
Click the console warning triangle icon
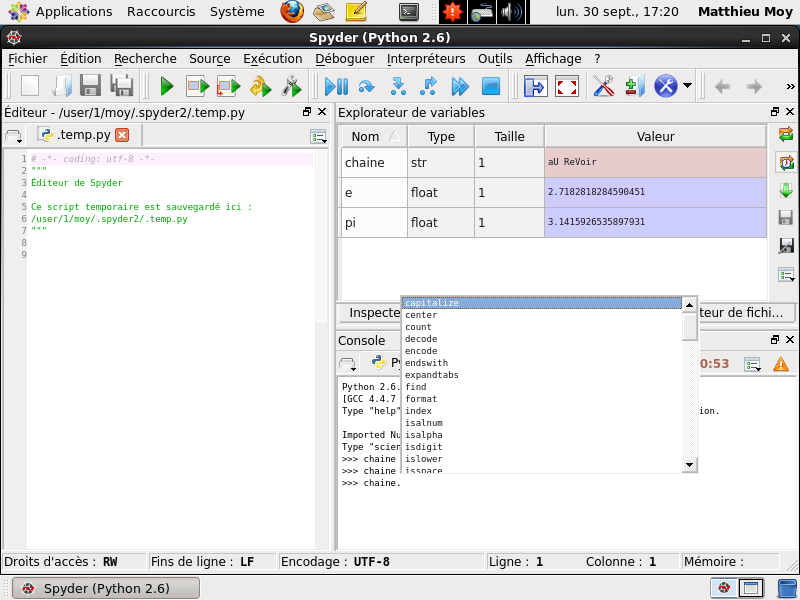click(781, 364)
